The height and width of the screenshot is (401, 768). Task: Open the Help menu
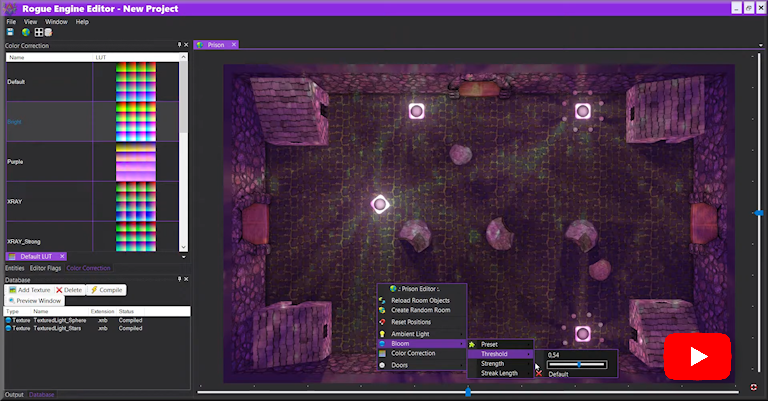point(82,22)
